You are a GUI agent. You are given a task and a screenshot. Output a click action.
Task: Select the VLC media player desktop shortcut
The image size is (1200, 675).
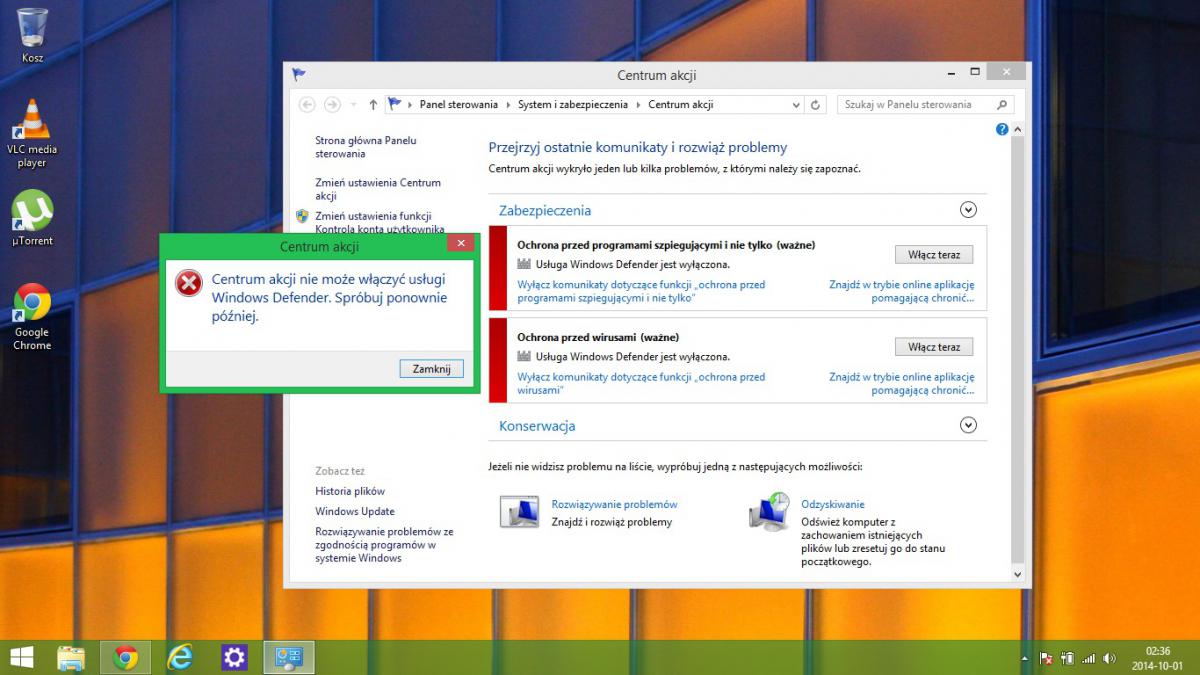[x=32, y=133]
